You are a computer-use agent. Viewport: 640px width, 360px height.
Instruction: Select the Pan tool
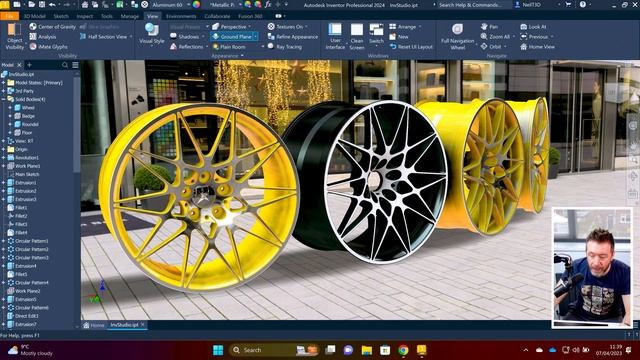(x=489, y=27)
